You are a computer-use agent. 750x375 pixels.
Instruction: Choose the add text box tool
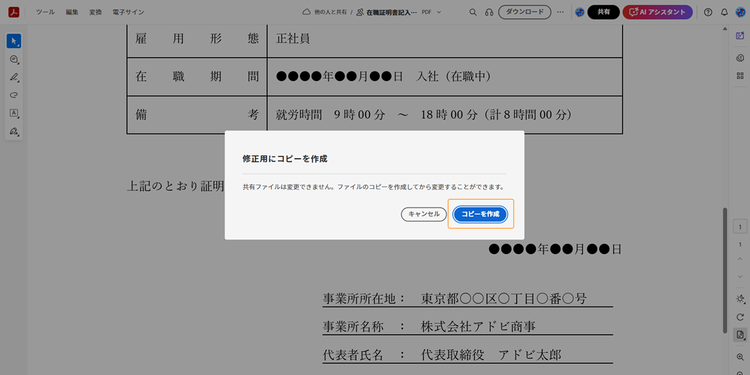click(14, 113)
